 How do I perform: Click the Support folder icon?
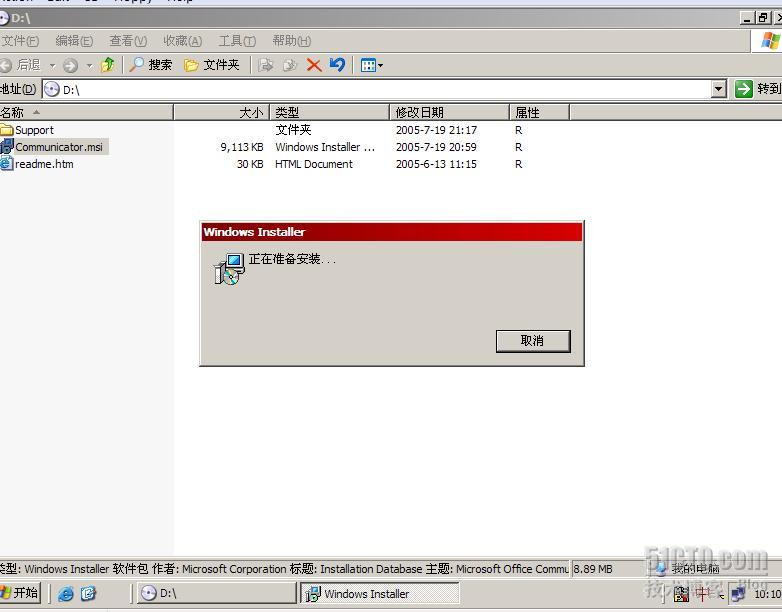click(x=6, y=130)
